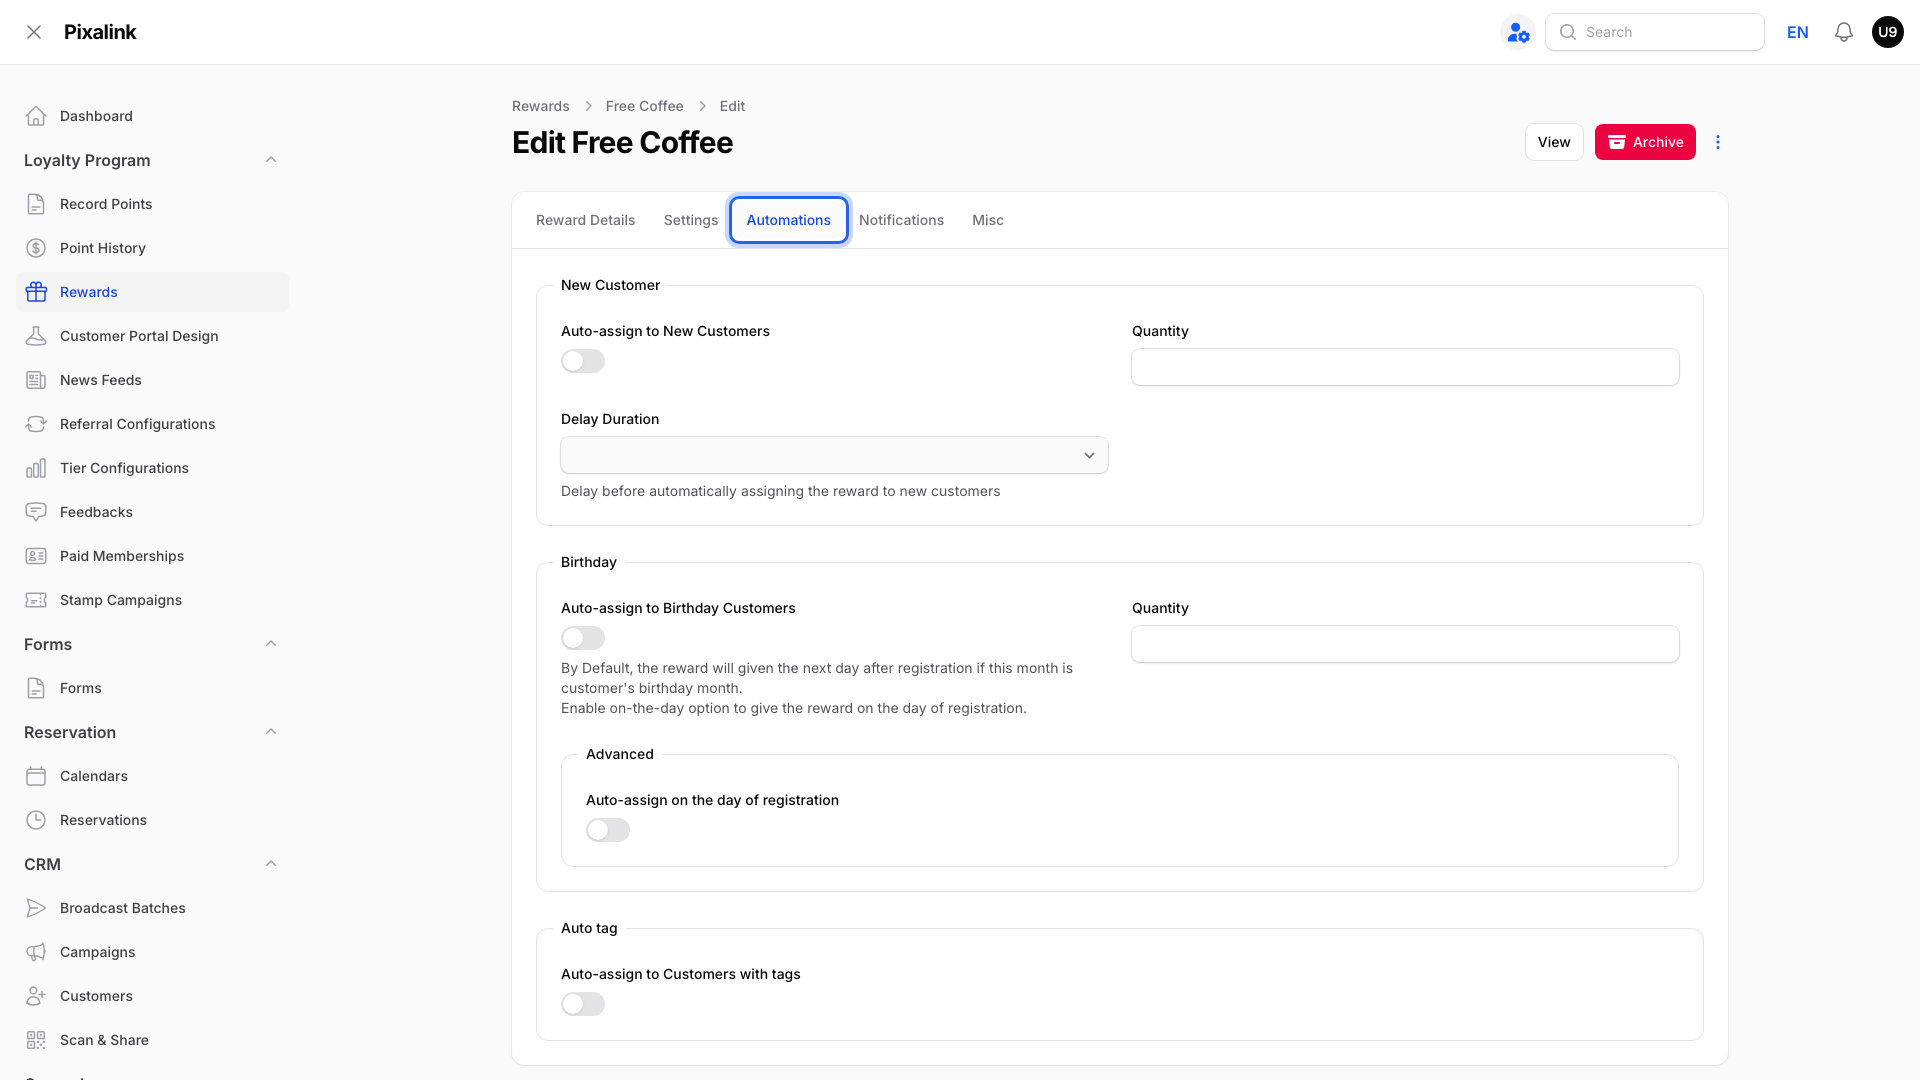Click the Broadcast Batches paper plane icon
This screenshot has width=1920, height=1080.
[36, 908]
